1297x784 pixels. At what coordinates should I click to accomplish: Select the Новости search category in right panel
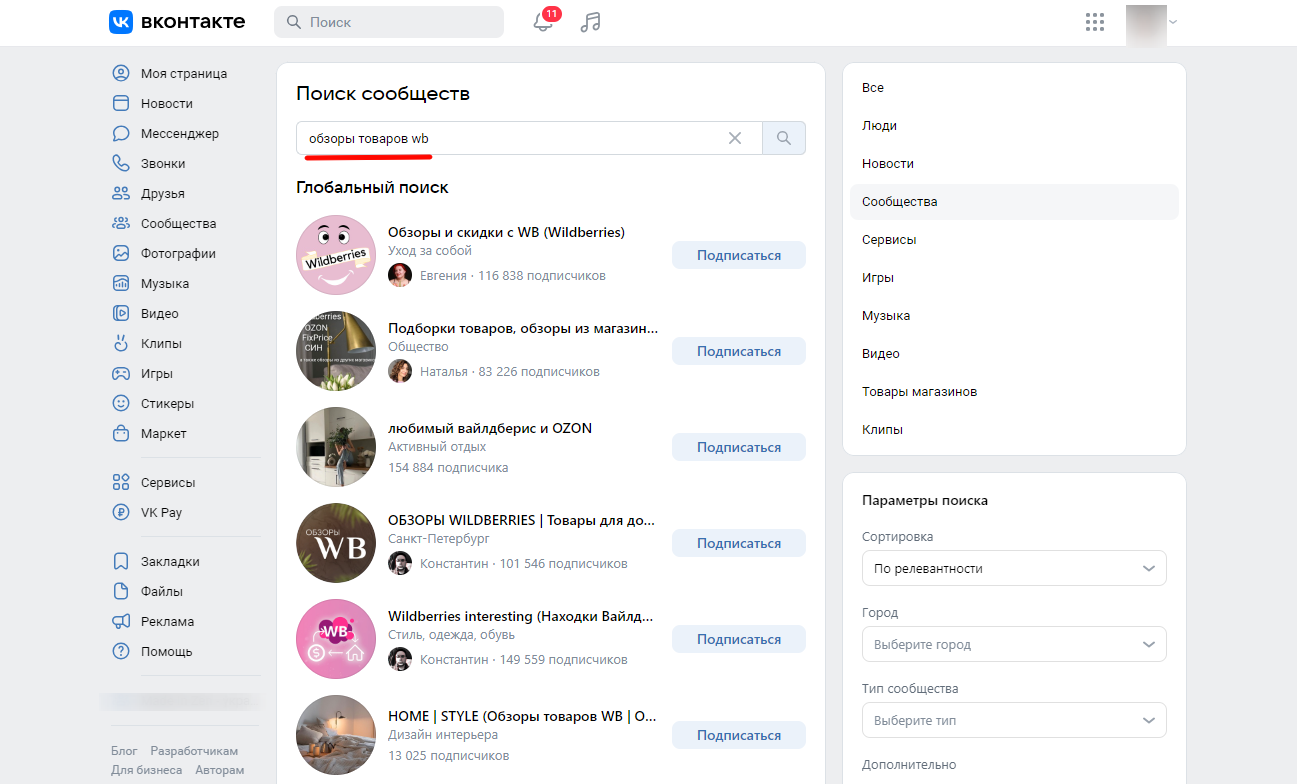[x=1014, y=164]
